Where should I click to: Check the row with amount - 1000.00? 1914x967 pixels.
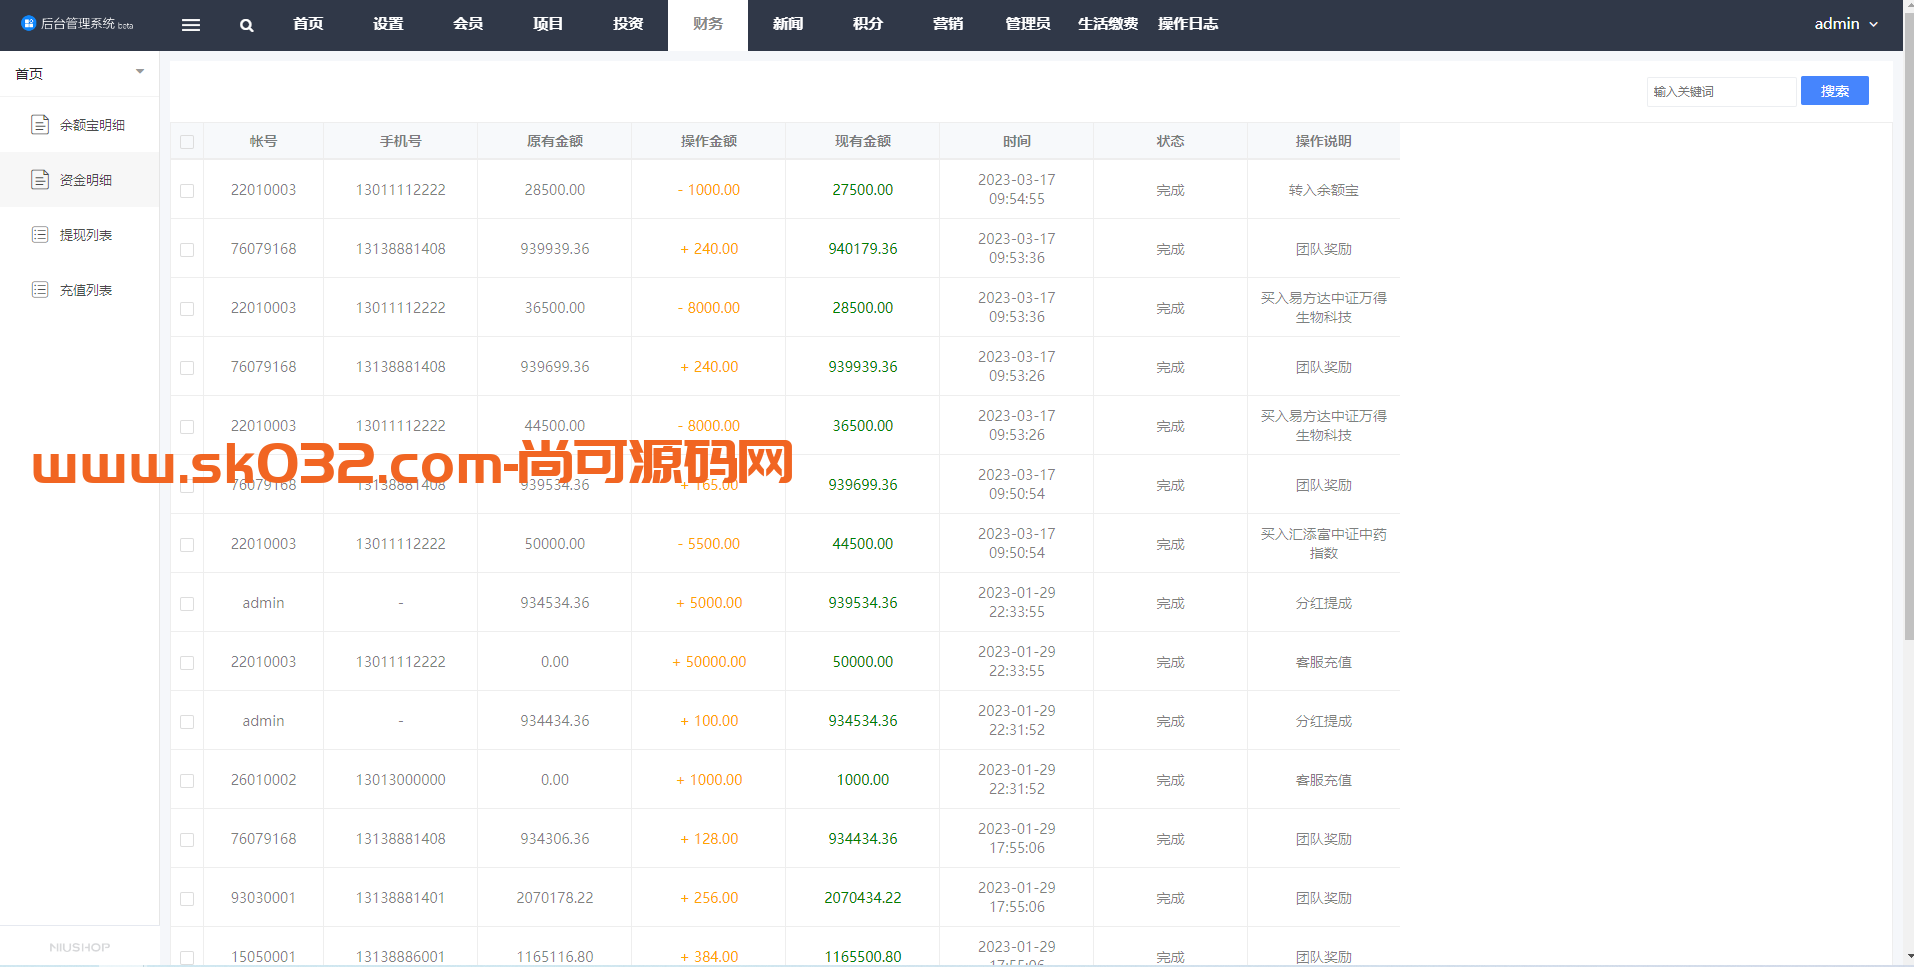[x=187, y=190]
